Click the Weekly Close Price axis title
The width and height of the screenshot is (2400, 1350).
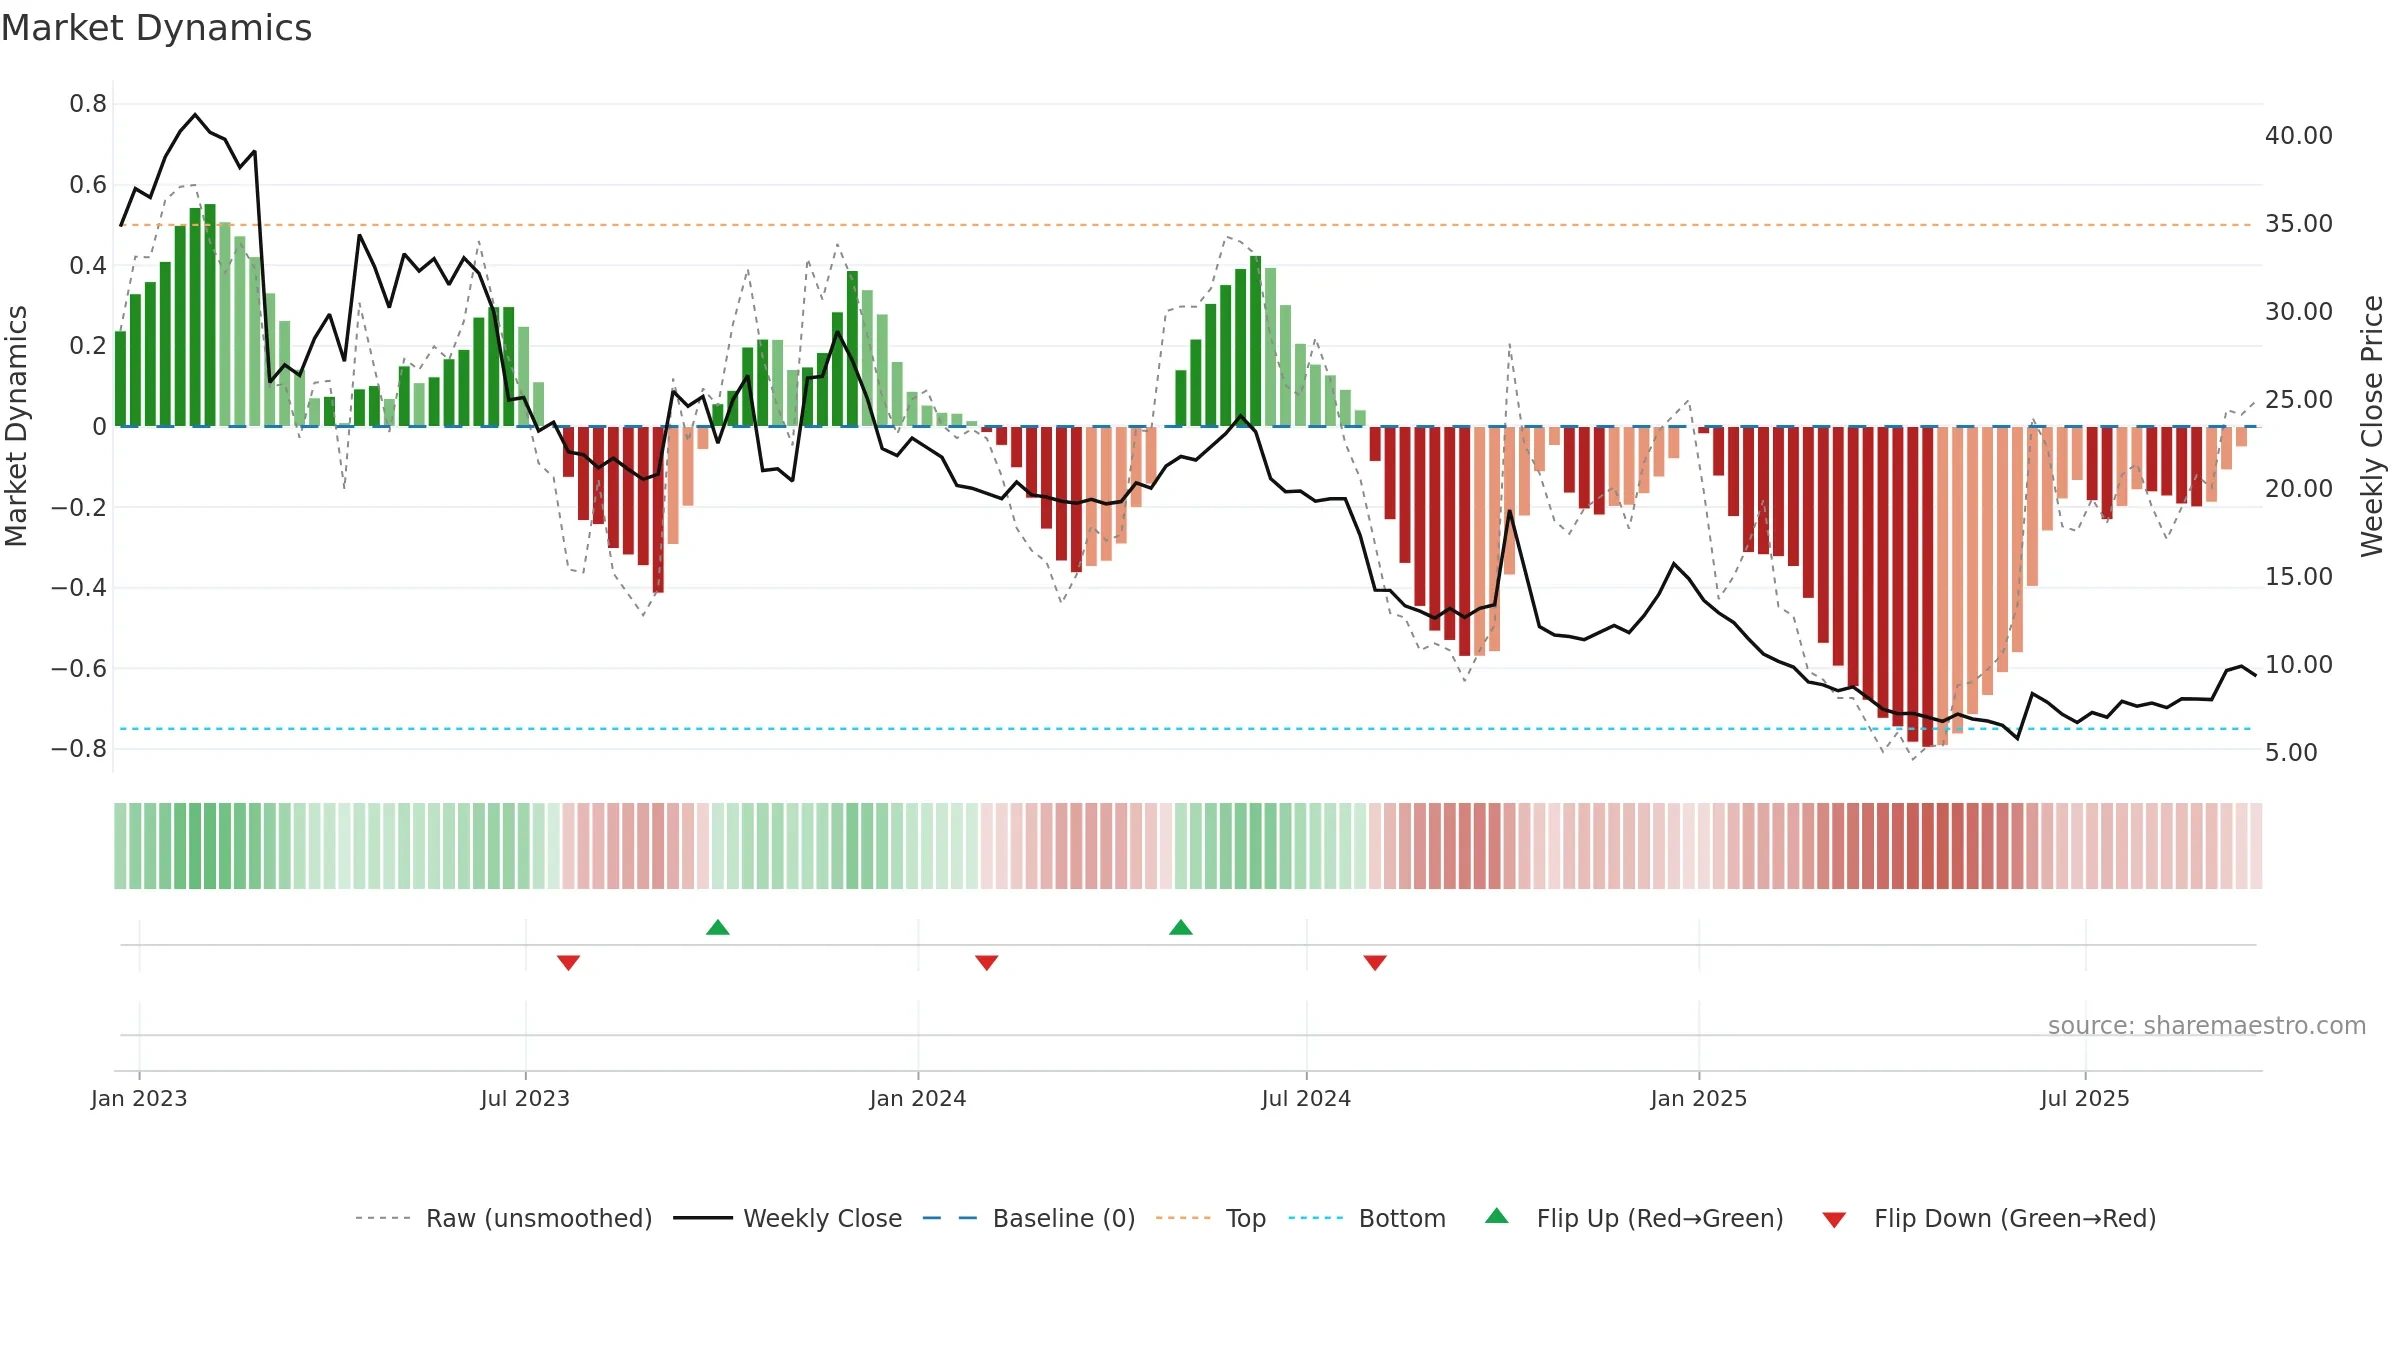[2372, 426]
